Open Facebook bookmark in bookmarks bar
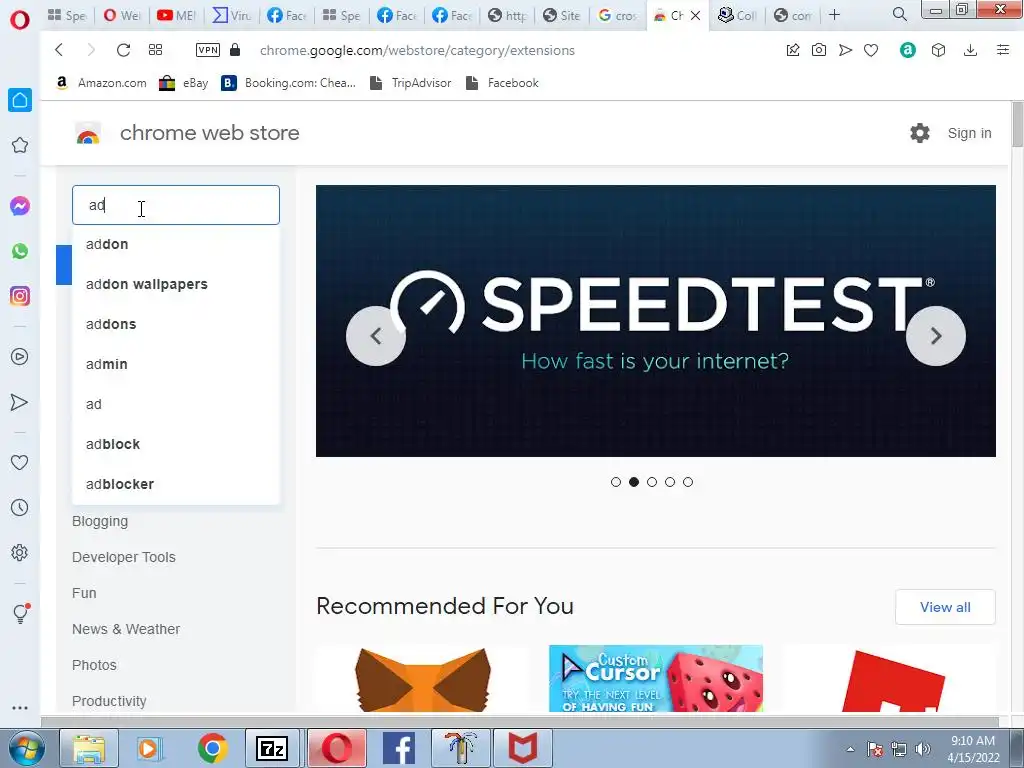Screen dimensions: 1024x768 pos(502,83)
